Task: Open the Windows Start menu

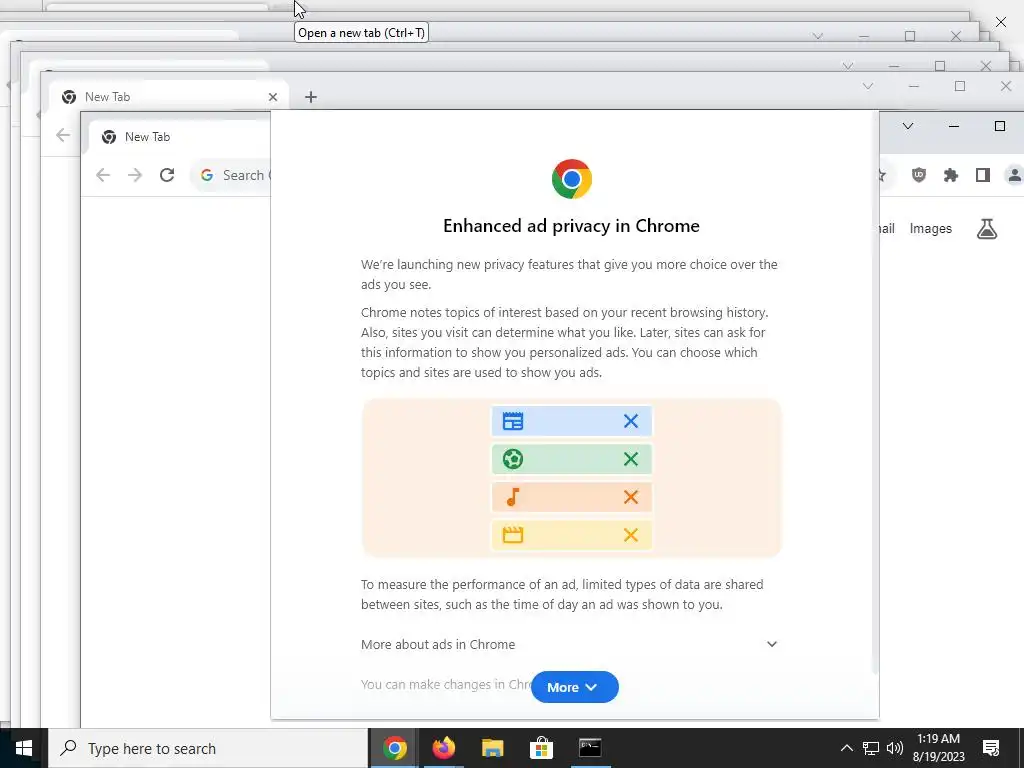Action: (24, 748)
